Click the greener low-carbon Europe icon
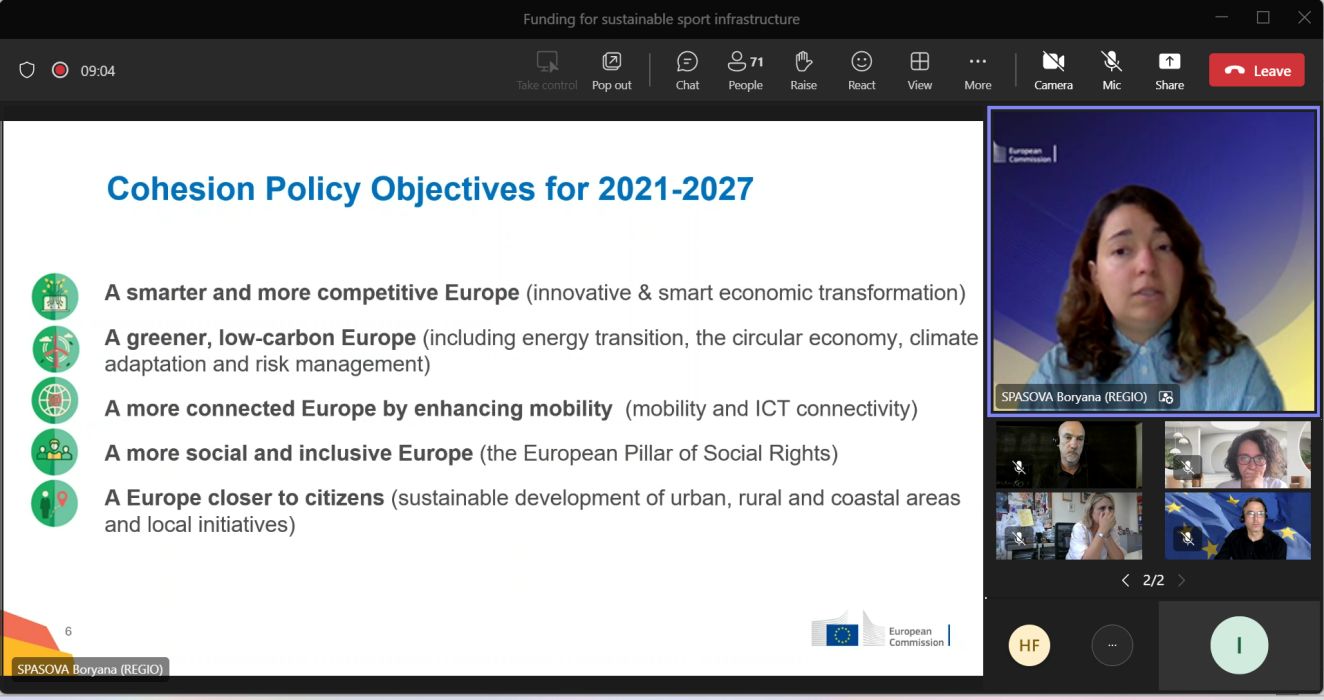The width and height of the screenshot is (1324, 700). pyautogui.click(x=54, y=348)
